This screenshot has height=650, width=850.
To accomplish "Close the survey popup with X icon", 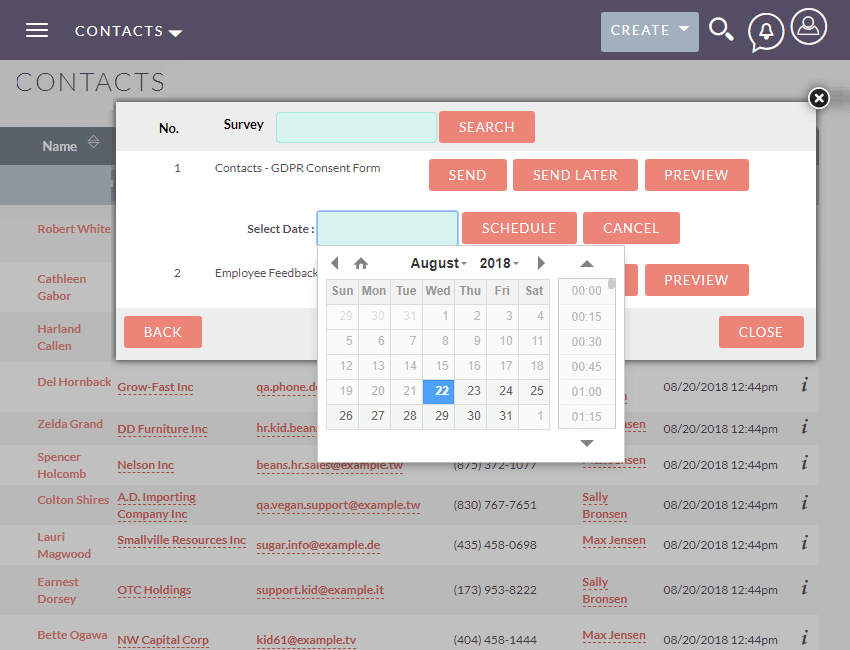I will (x=819, y=98).
